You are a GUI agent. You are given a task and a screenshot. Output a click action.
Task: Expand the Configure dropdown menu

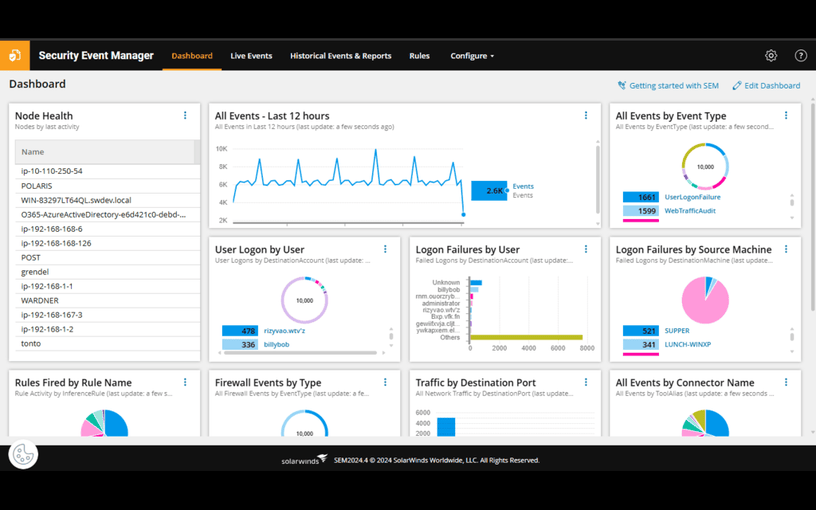tap(472, 56)
